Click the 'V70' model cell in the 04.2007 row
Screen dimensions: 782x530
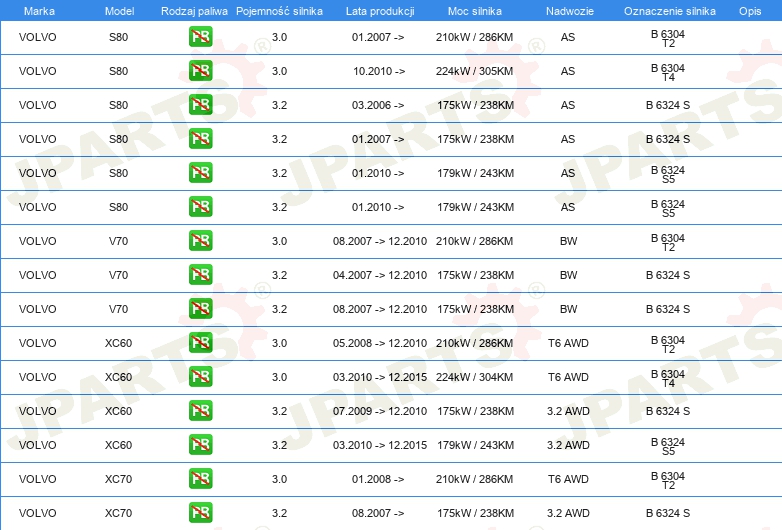tap(118, 275)
